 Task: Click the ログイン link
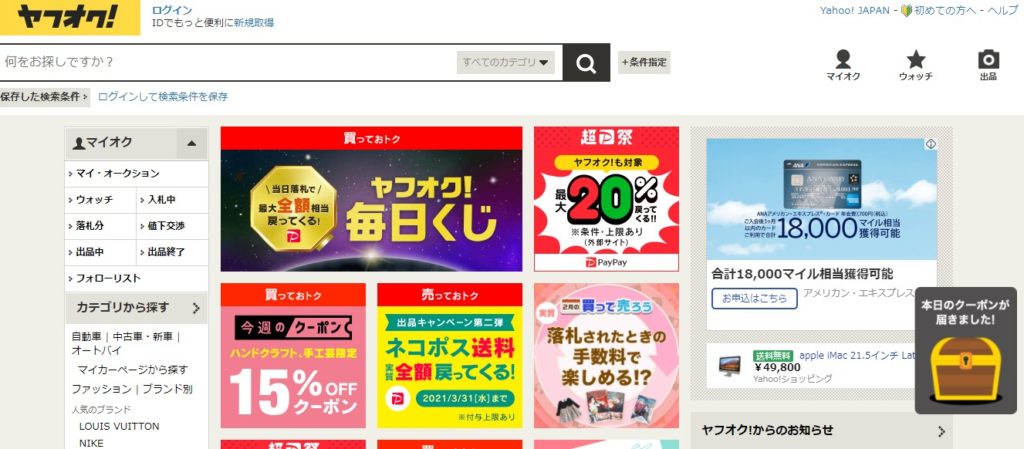tap(172, 10)
